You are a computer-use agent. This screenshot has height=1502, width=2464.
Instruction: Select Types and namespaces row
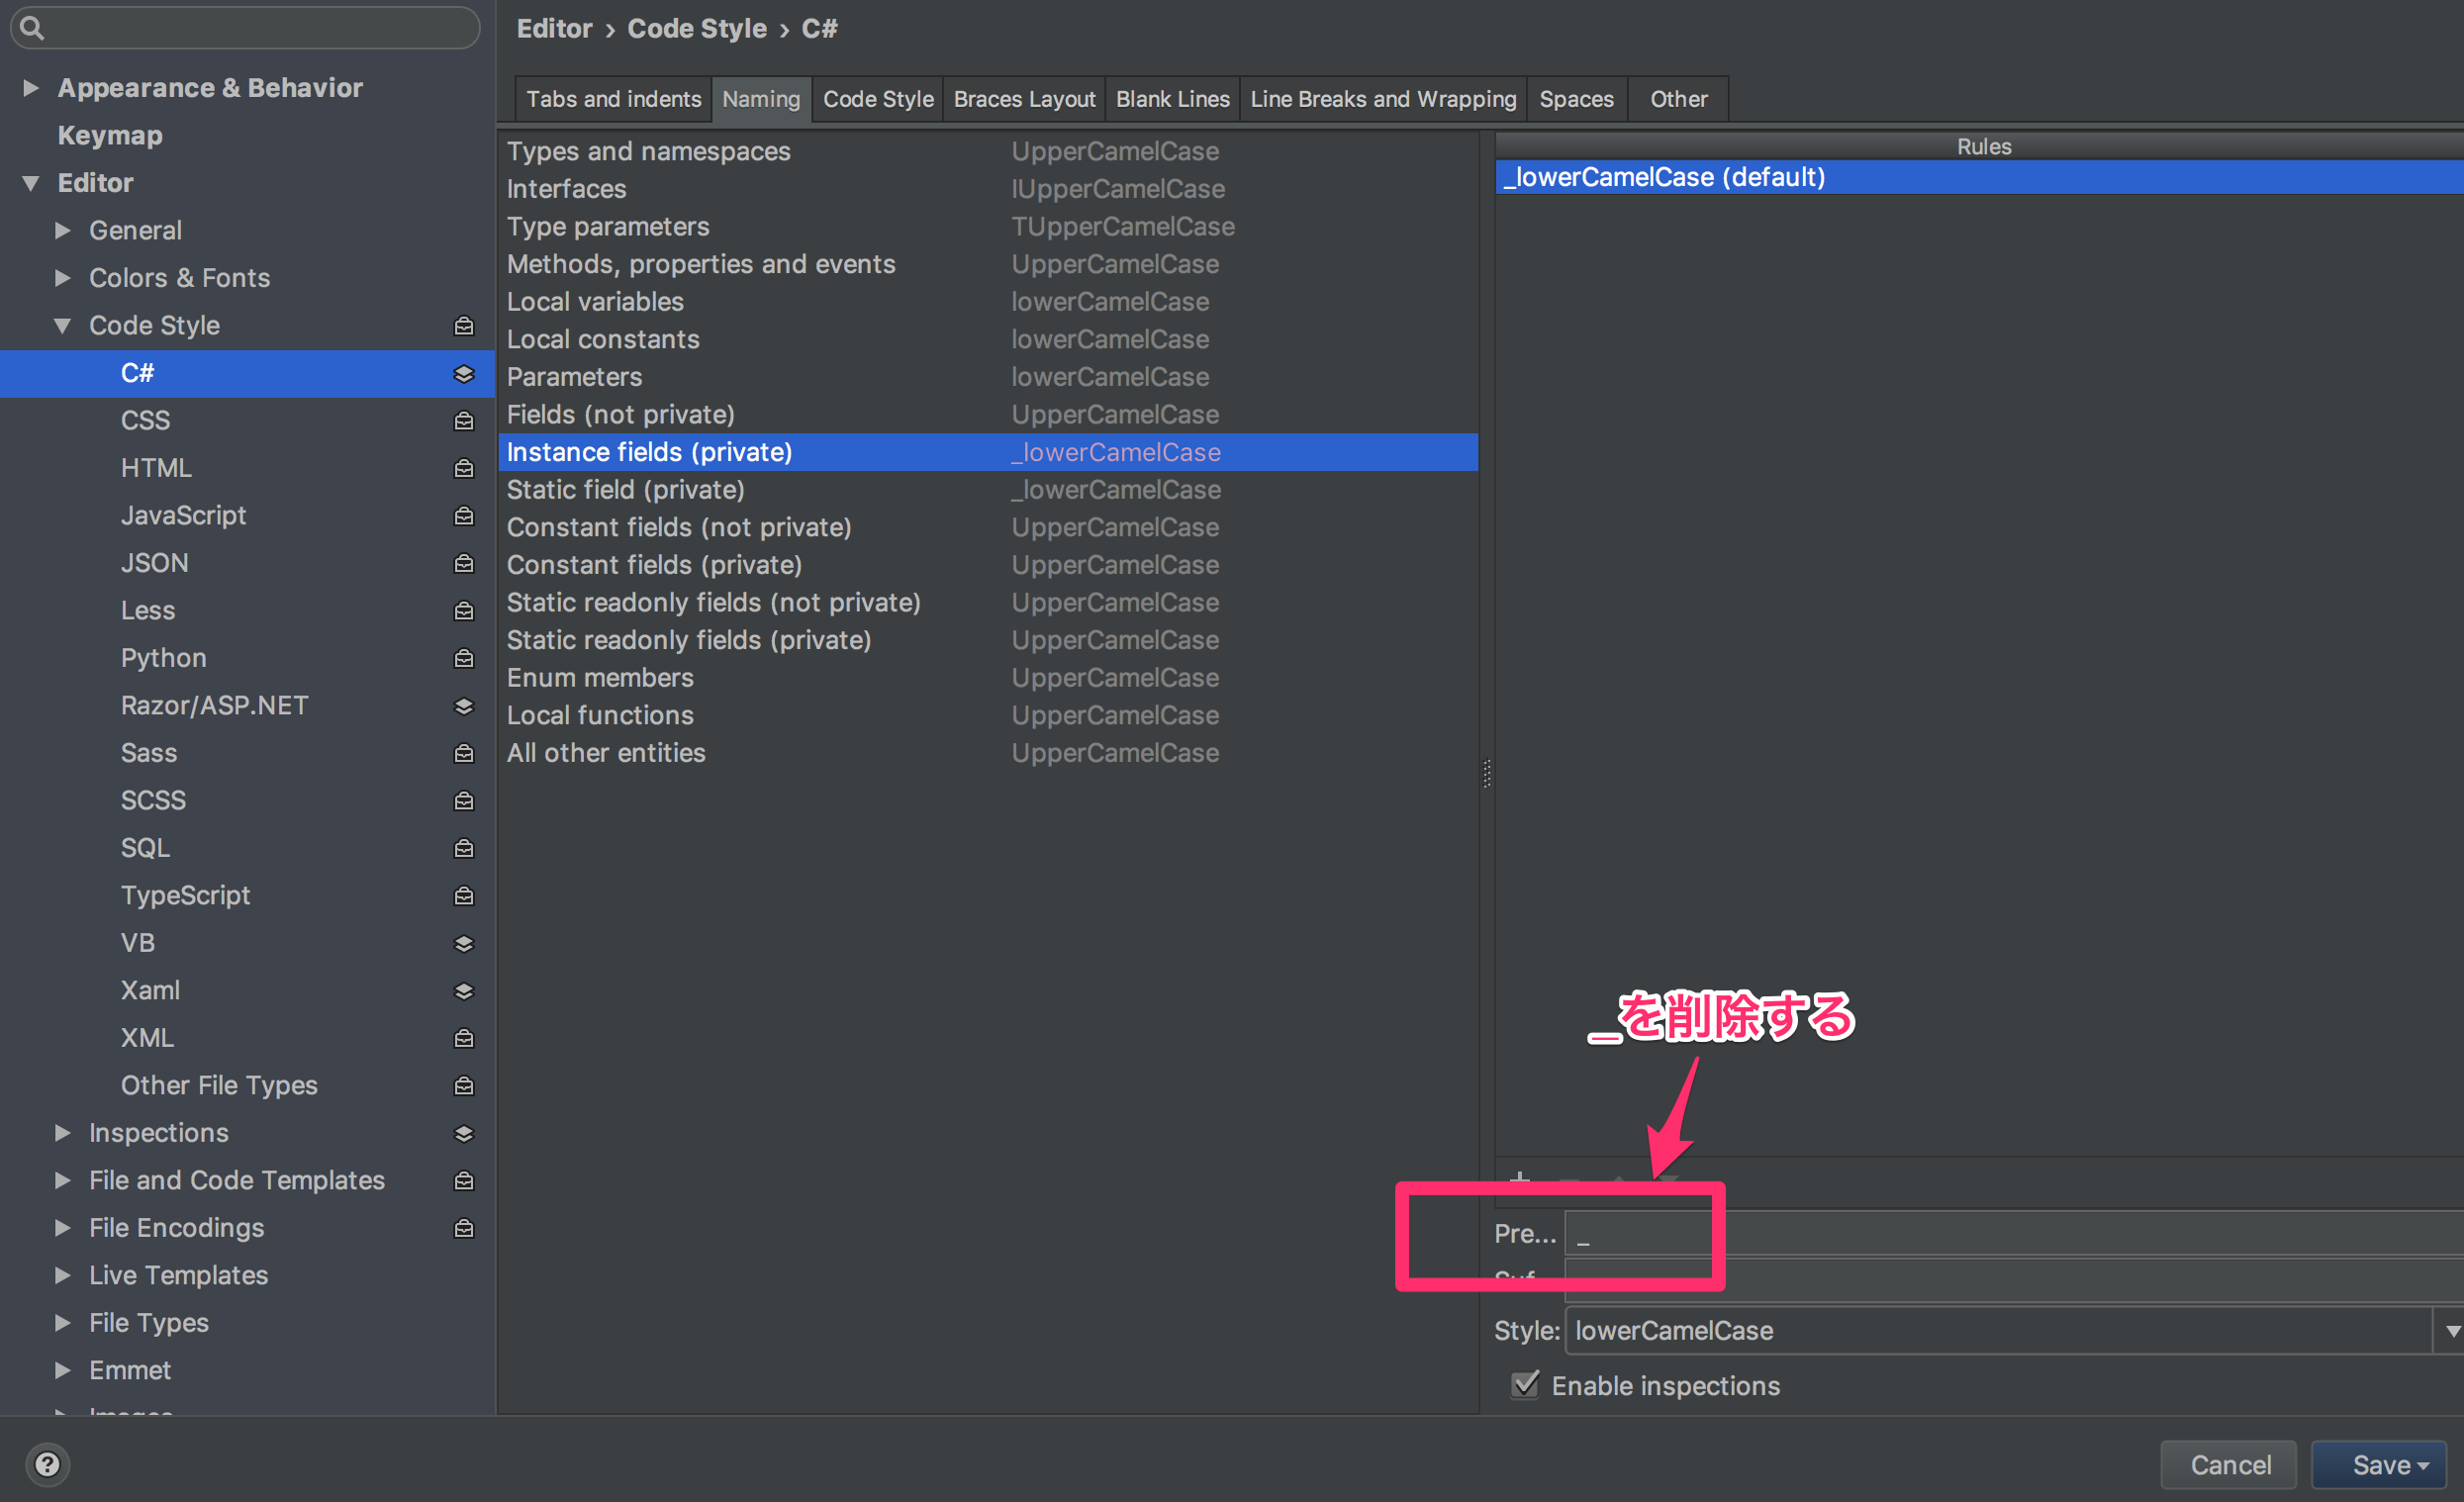[988, 151]
